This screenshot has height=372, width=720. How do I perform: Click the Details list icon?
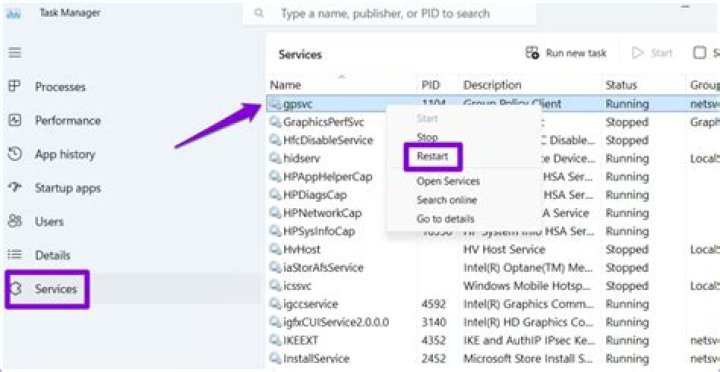click(15, 255)
